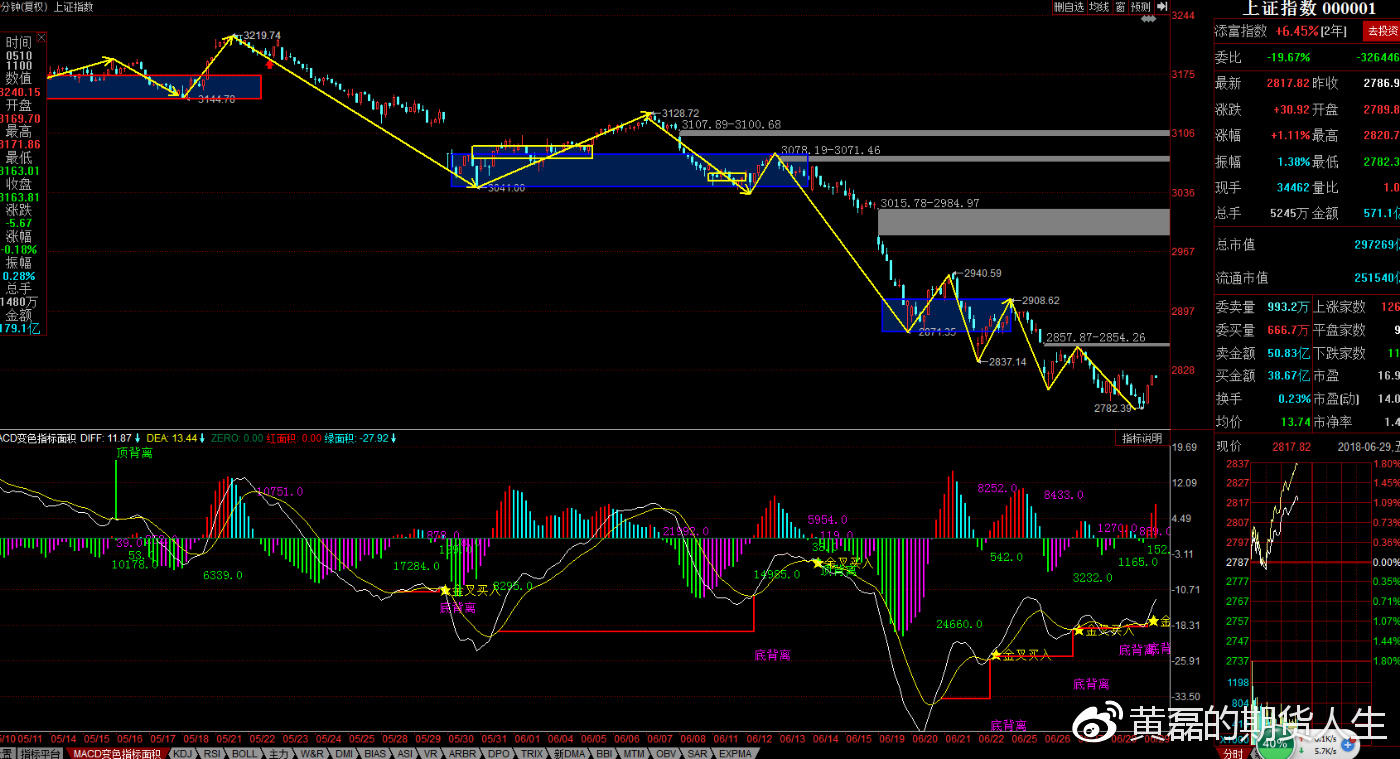Click the 上证指数 000001 title
This screenshot has width=1400, height=759.
1308,8
